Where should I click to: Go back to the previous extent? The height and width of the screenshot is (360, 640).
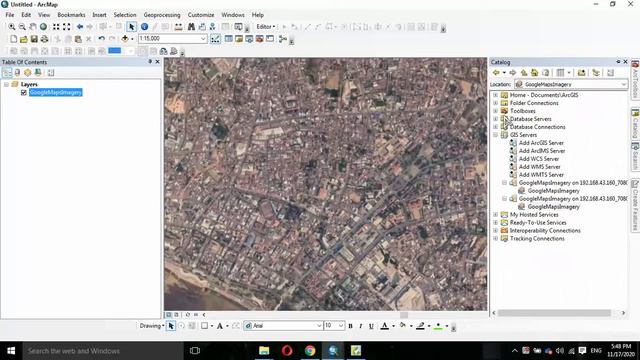coord(80,27)
